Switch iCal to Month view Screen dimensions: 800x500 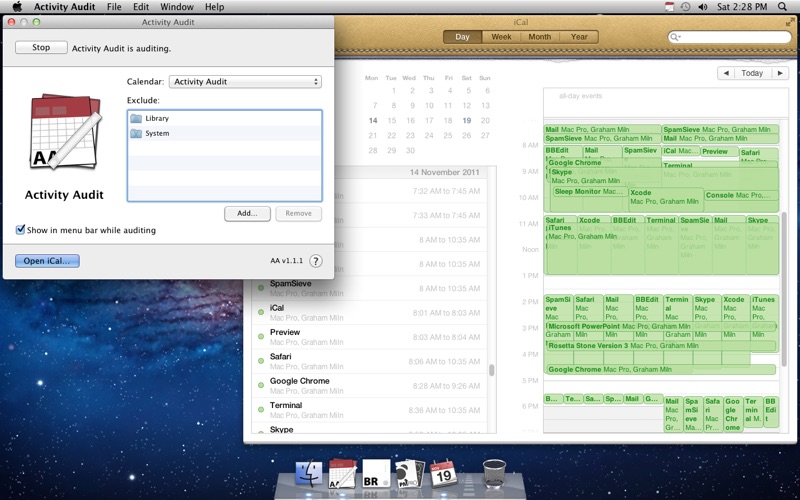click(540, 37)
